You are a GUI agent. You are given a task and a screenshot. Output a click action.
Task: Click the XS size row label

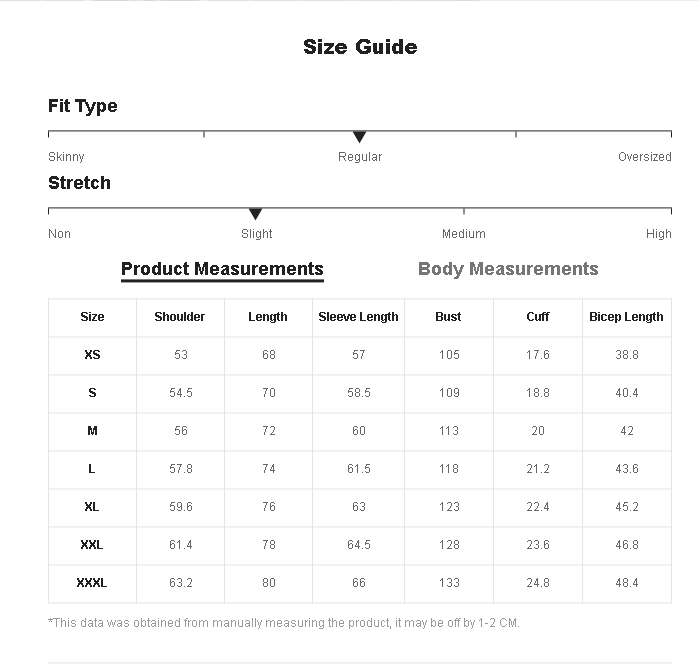point(92,355)
